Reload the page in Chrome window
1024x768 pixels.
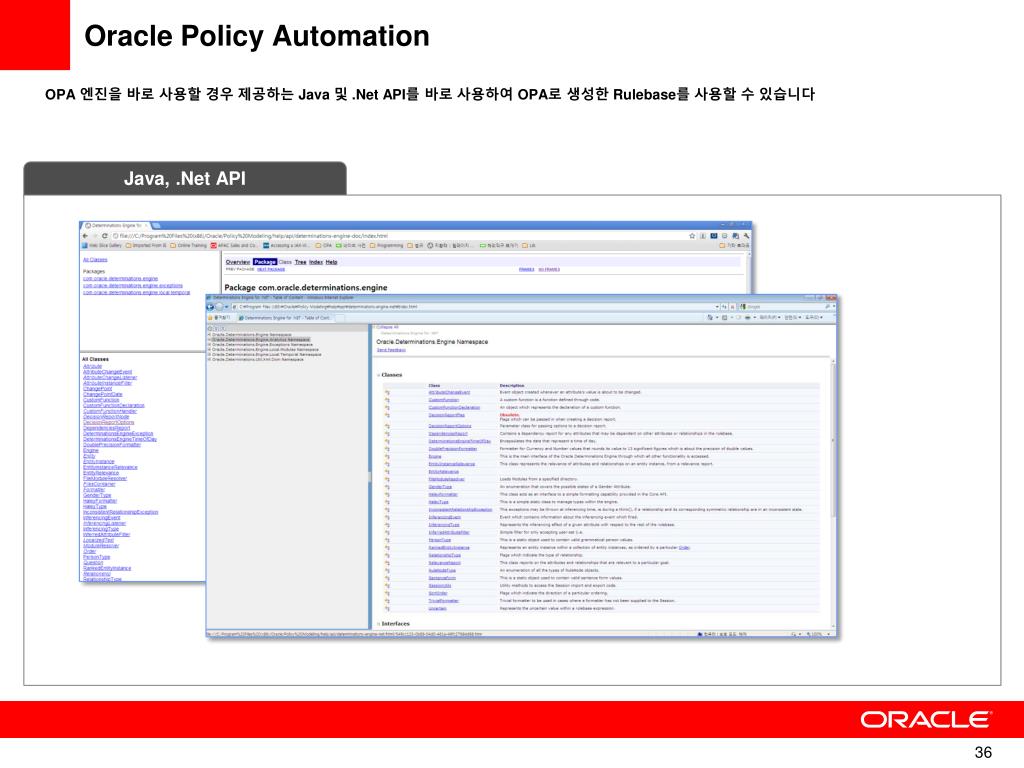(104, 236)
